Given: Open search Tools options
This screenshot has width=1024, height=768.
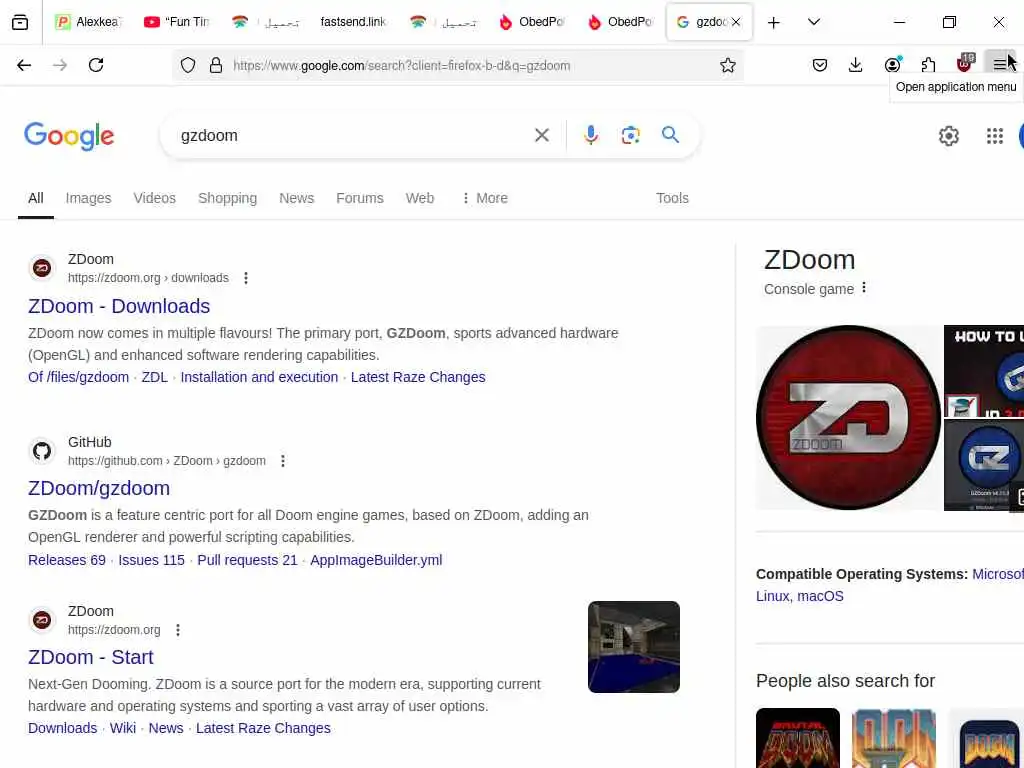Looking at the screenshot, I should point(672,198).
